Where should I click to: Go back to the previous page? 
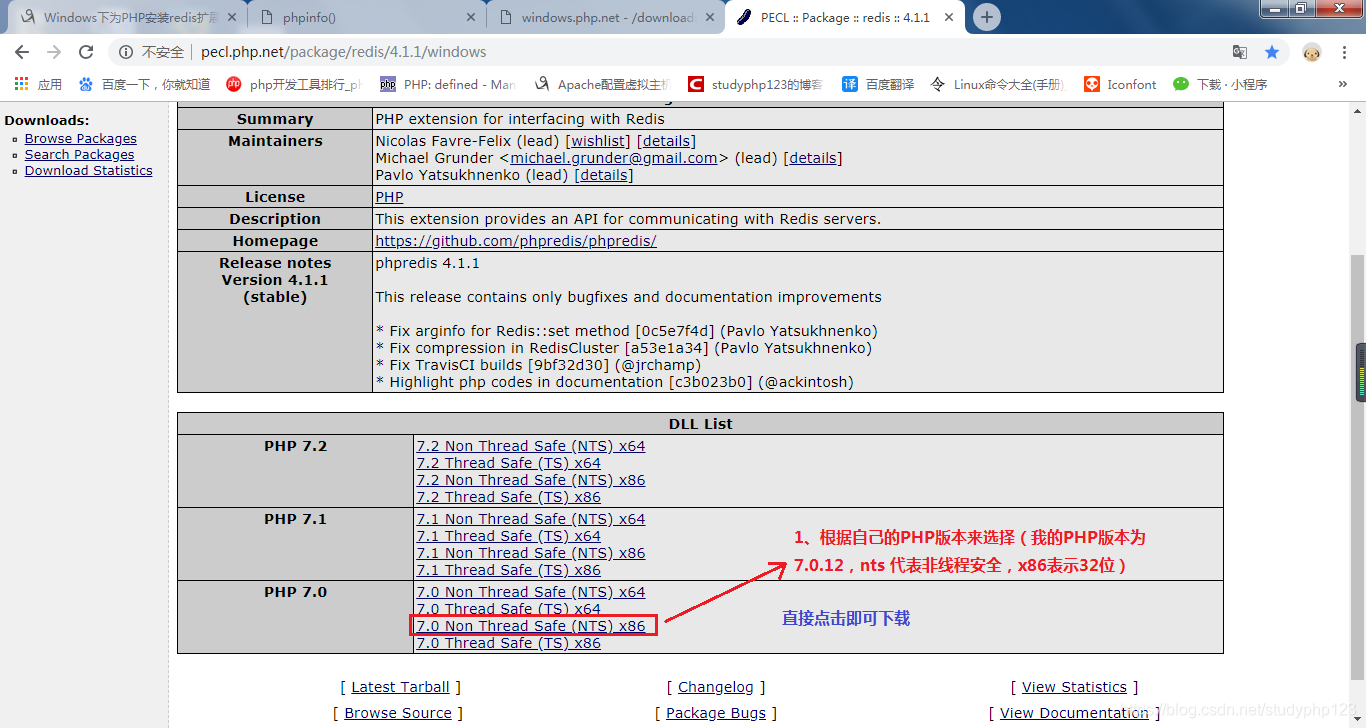[22, 52]
